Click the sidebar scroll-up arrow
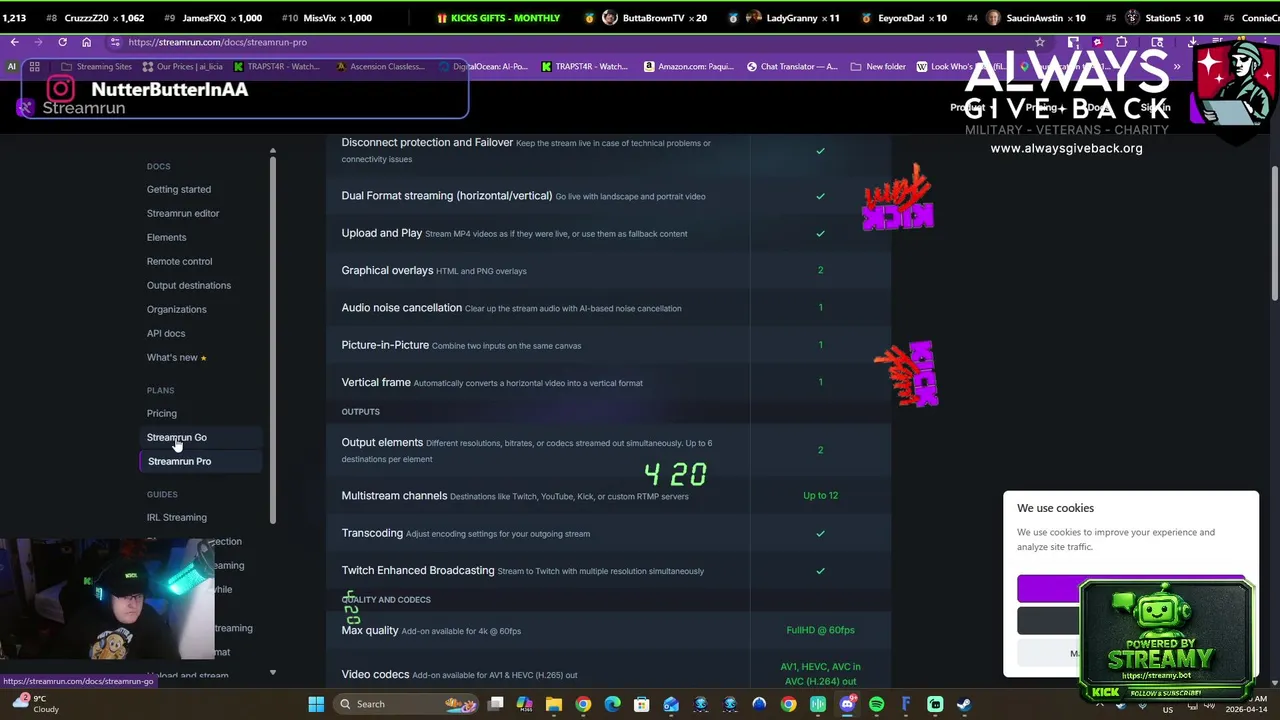The width and height of the screenshot is (1280, 720). click(x=272, y=151)
